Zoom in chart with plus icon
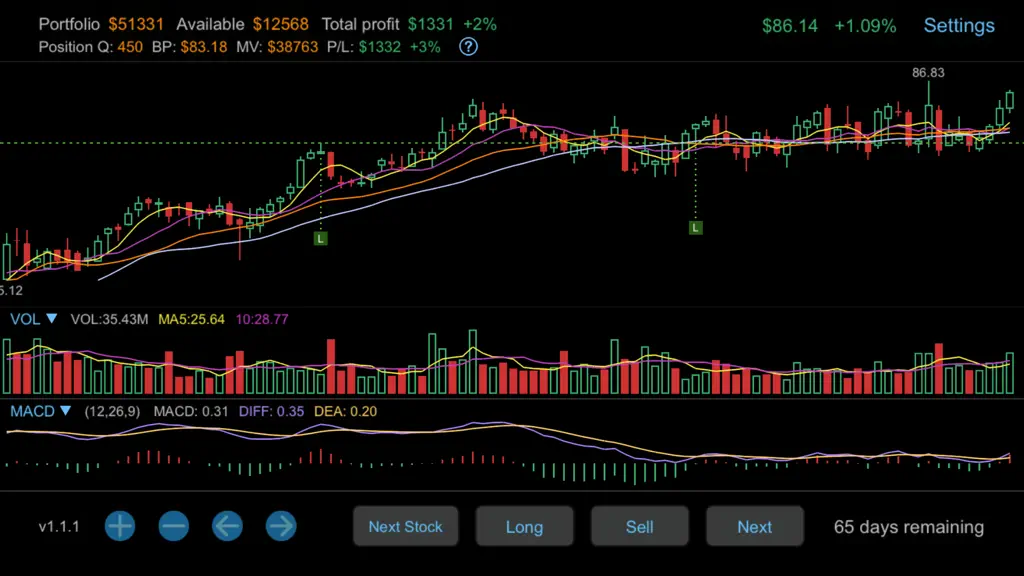 pyautogui.click(x=120, y=526)
